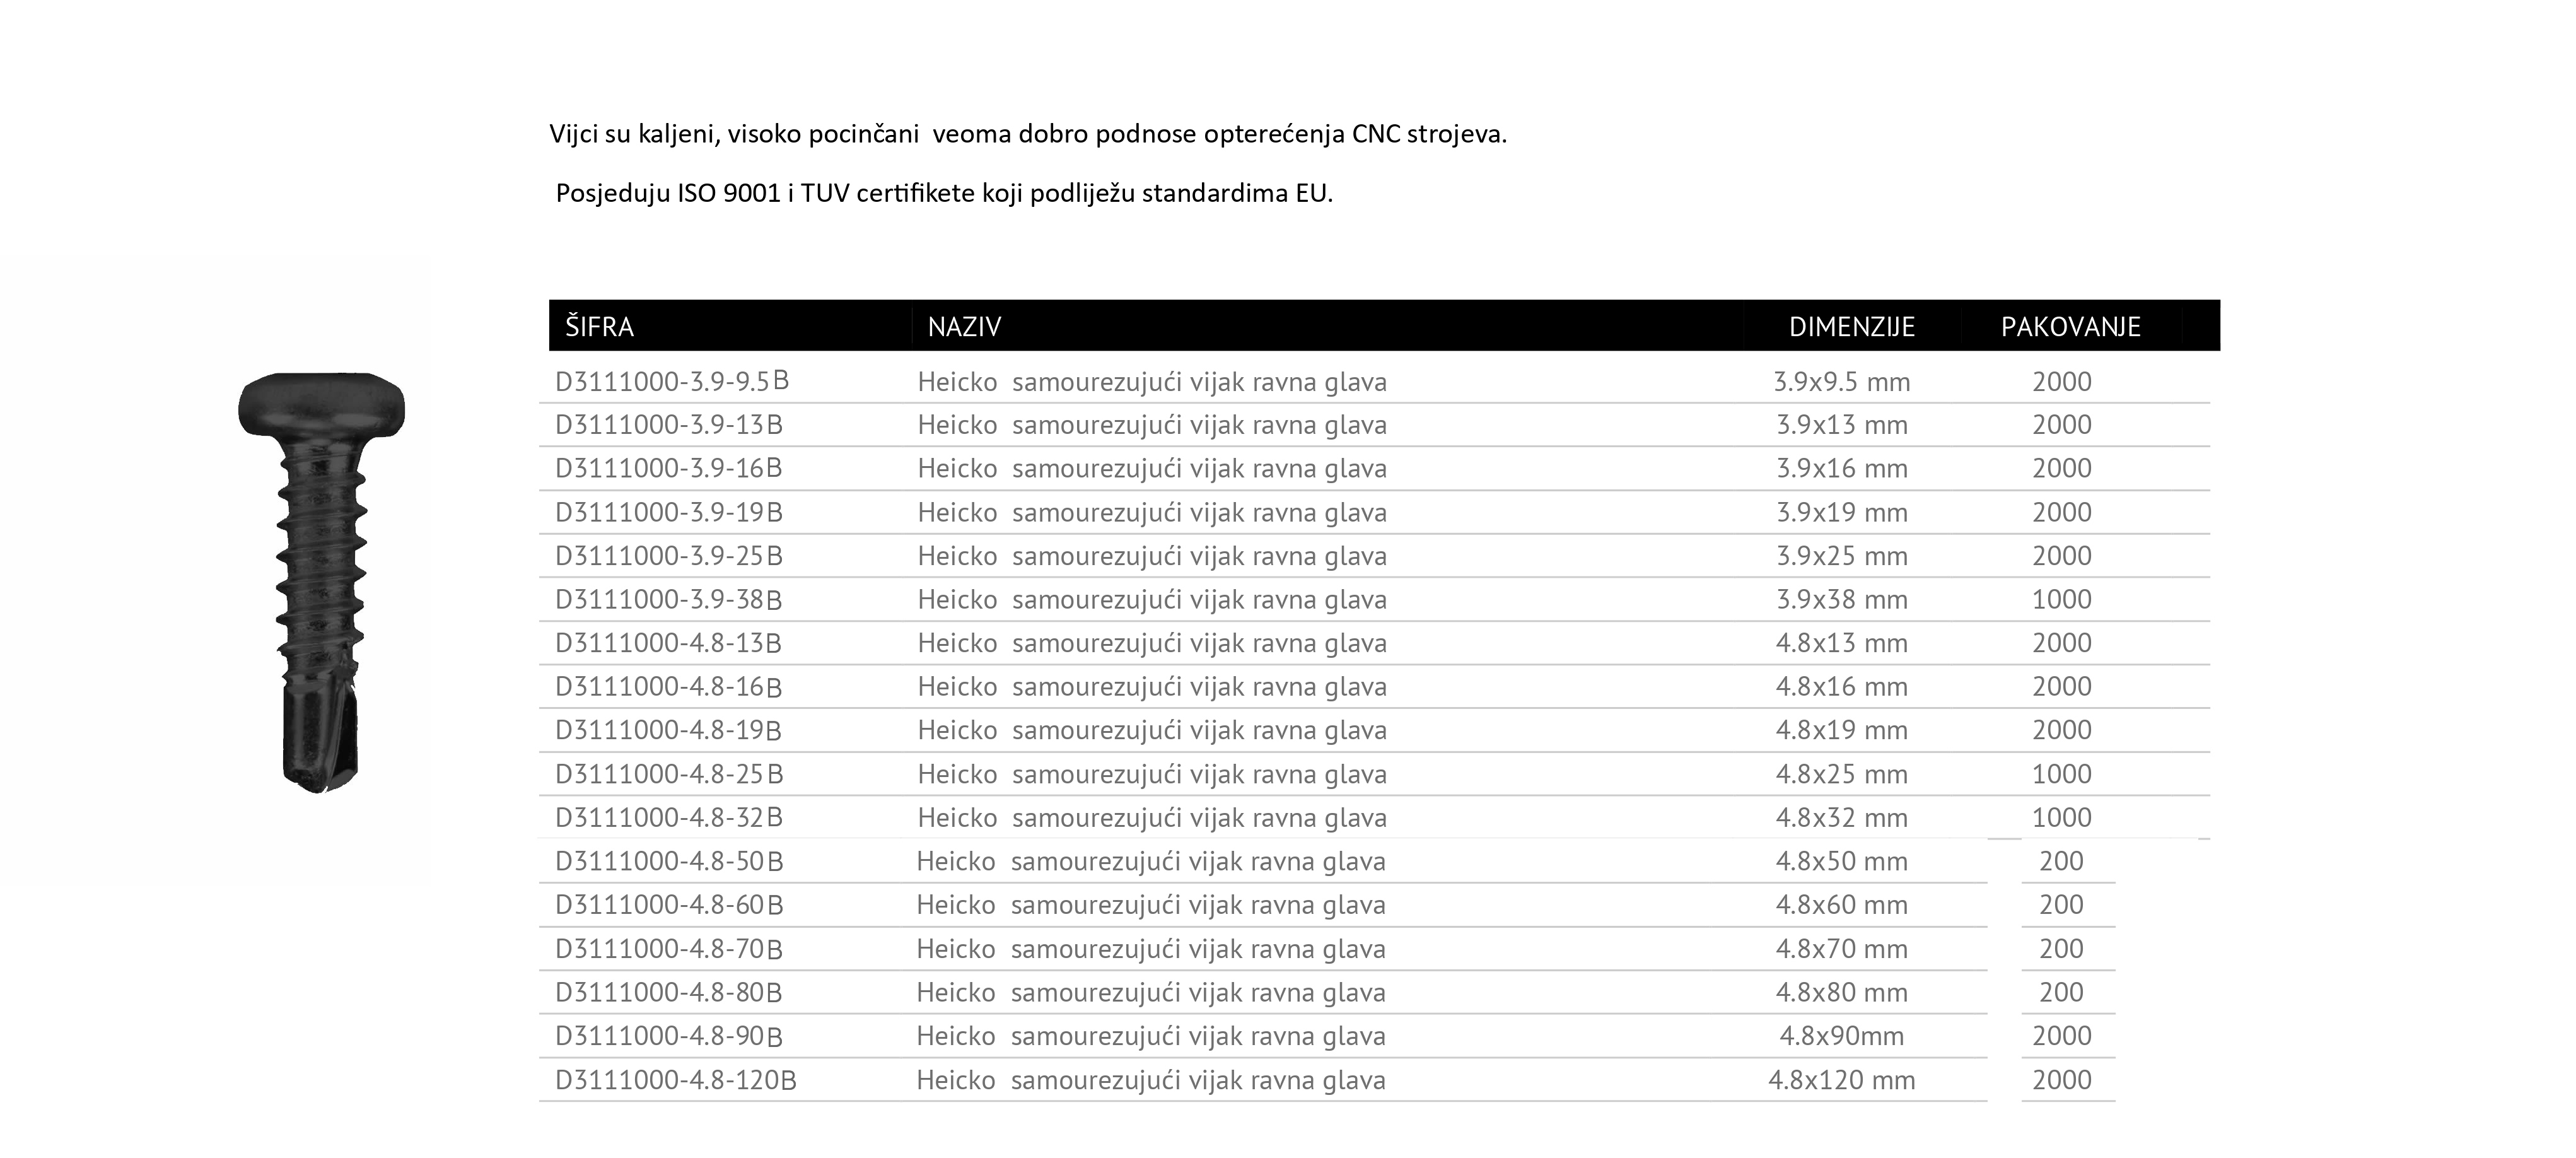Click the ISO 9001 certificate text line
Screen dimensions: 2576x1158
pyautogui.click(x=944, y=193)
